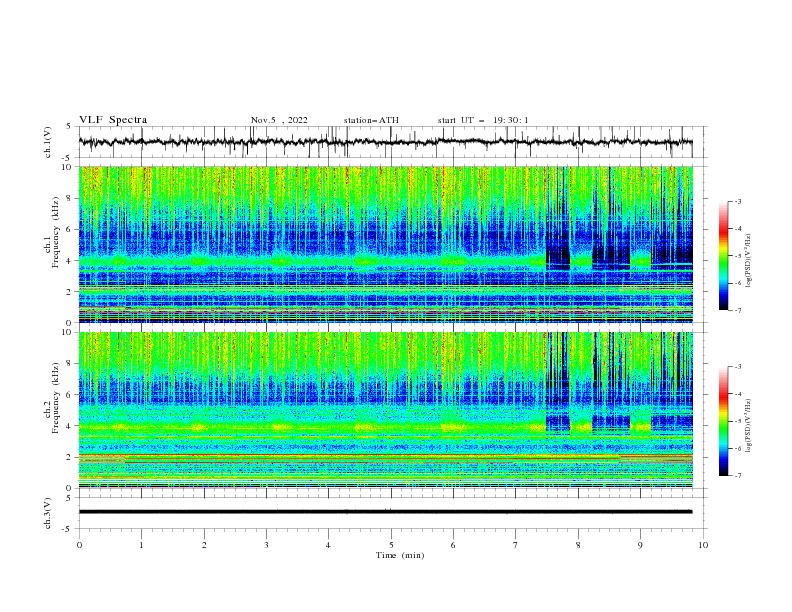Click the 'station=ATH' header label
Screen dimensions: 792x612
(371, 120)
